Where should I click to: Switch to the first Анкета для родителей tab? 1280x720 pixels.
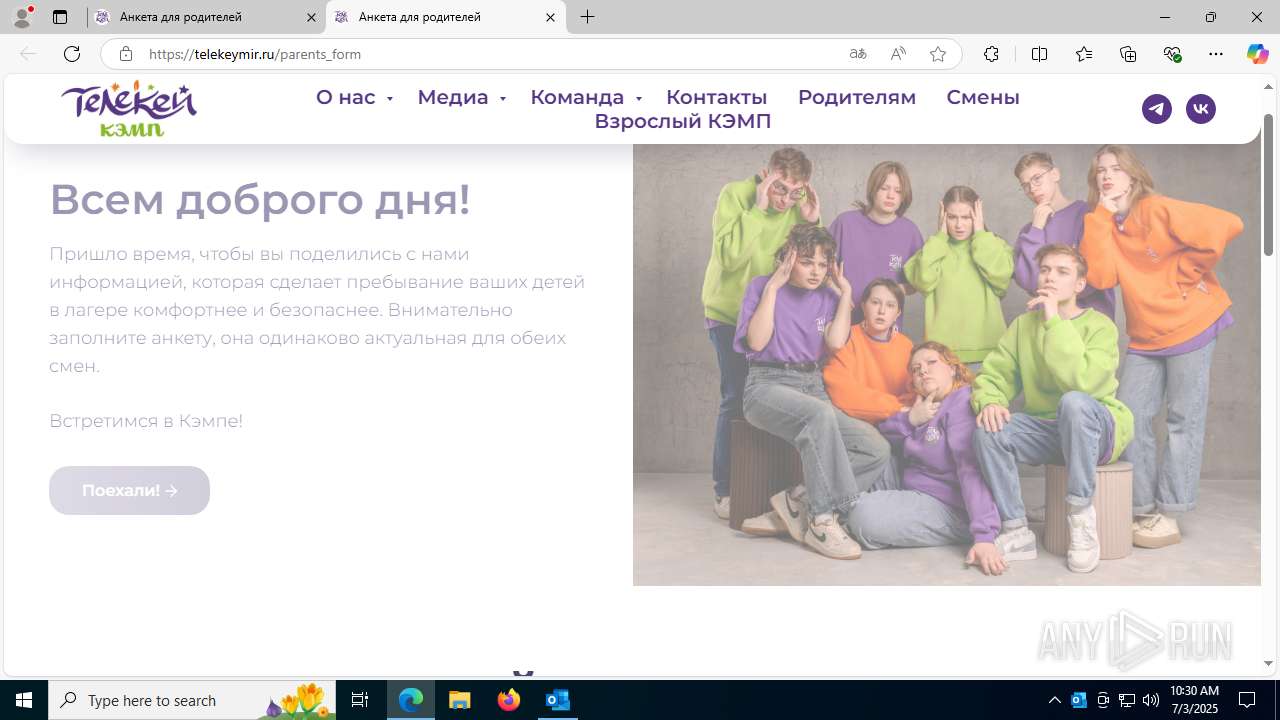[x=205, y=17]
